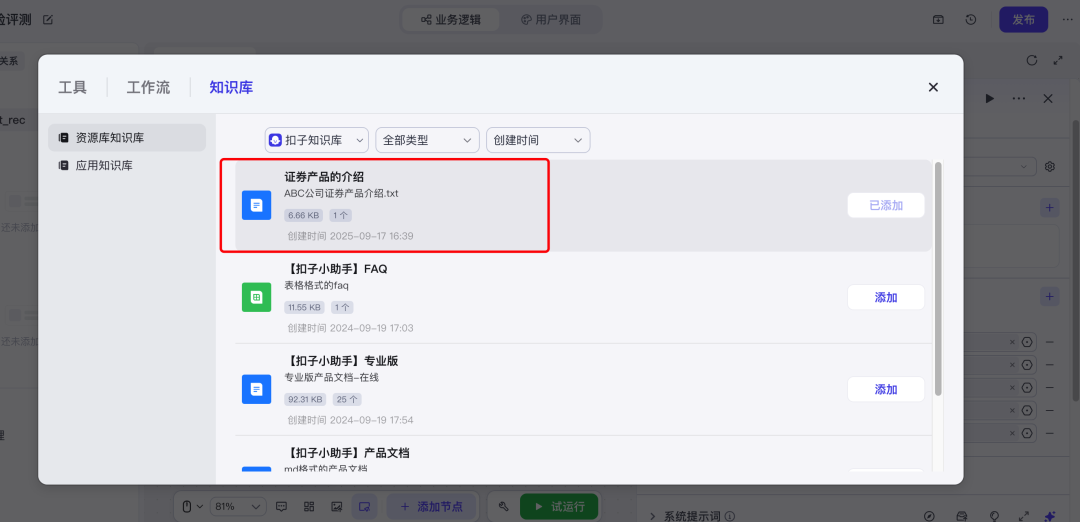Open the 全部类型 type filter dropdown
1080x522 pixels.
[x=428, y=140]
